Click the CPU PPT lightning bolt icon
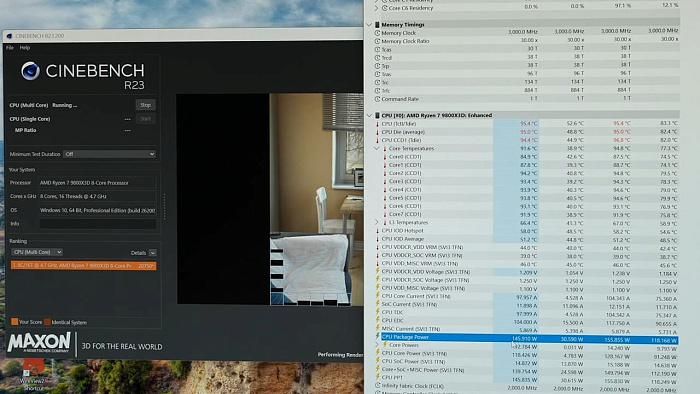 tap(377, 377)
